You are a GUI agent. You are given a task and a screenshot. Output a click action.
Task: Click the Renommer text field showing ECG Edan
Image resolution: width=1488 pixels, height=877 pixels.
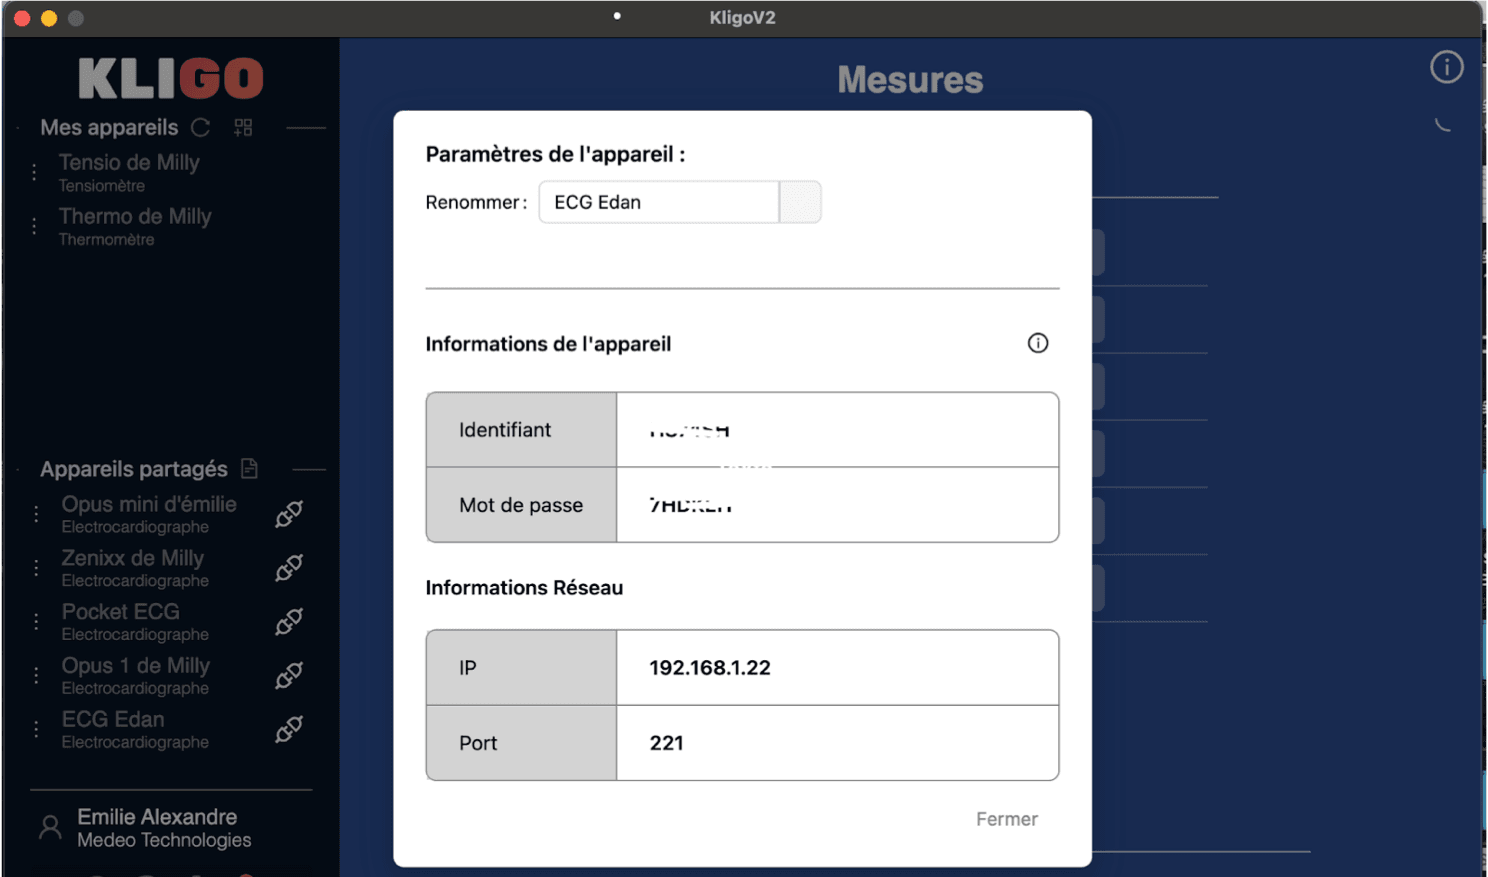coord(658,201)
